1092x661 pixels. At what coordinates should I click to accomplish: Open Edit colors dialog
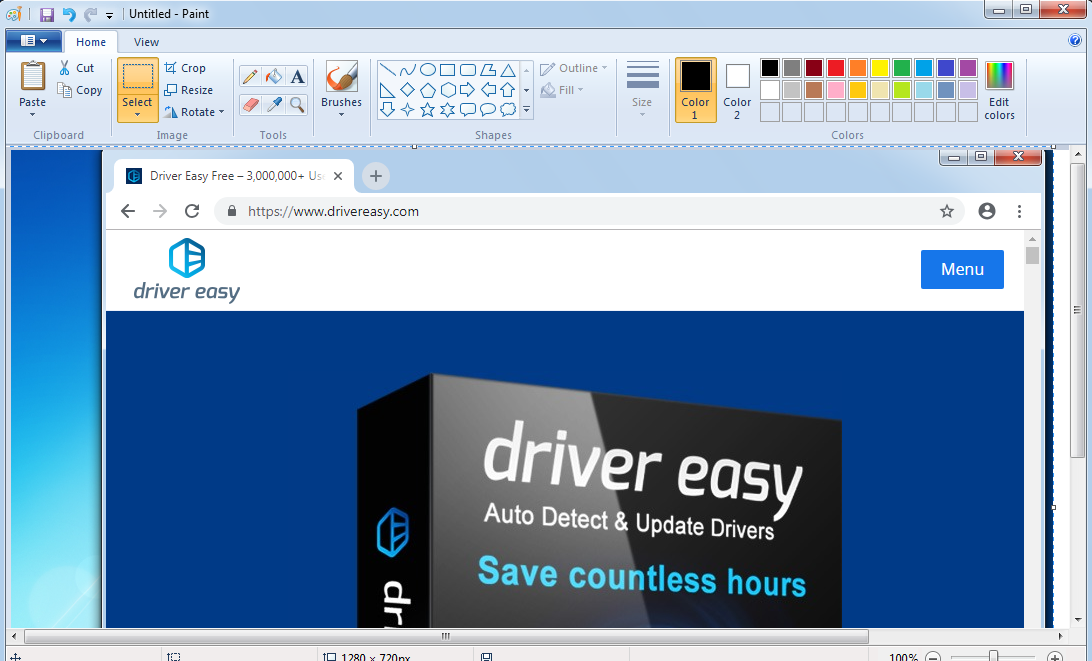tap(999, 91)
